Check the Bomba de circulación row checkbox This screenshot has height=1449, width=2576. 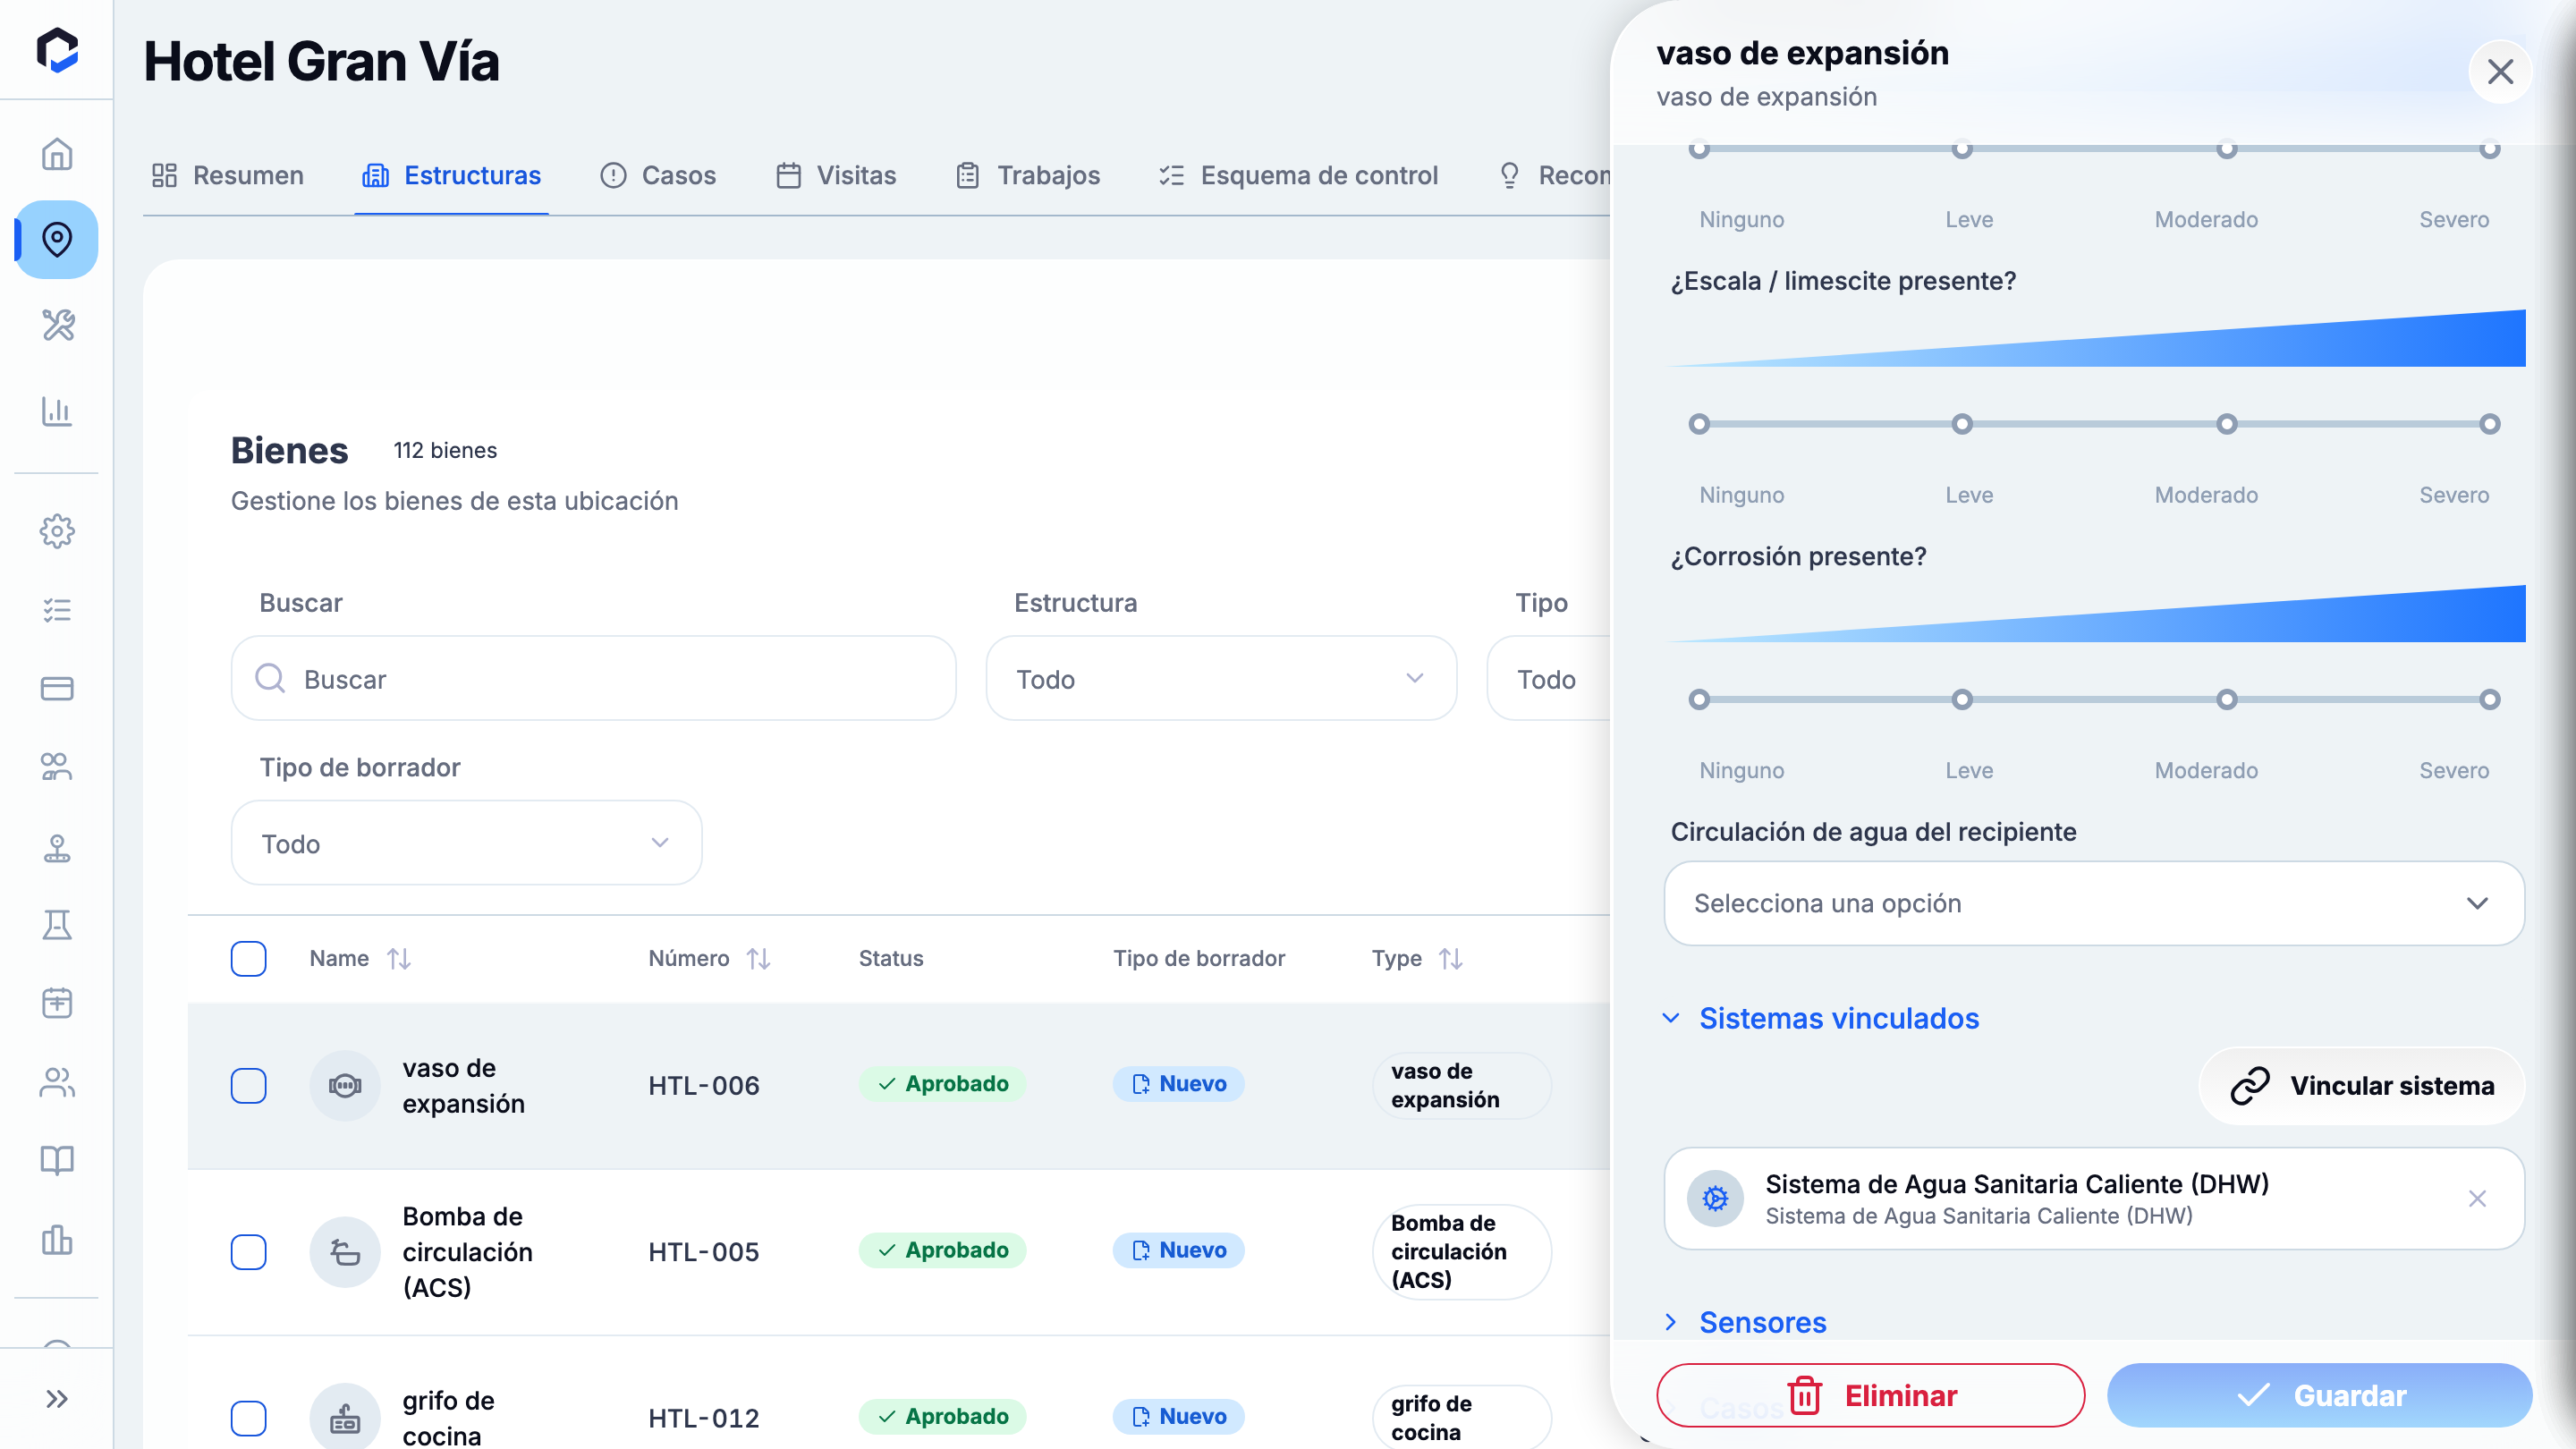(x=248, y=1252)
